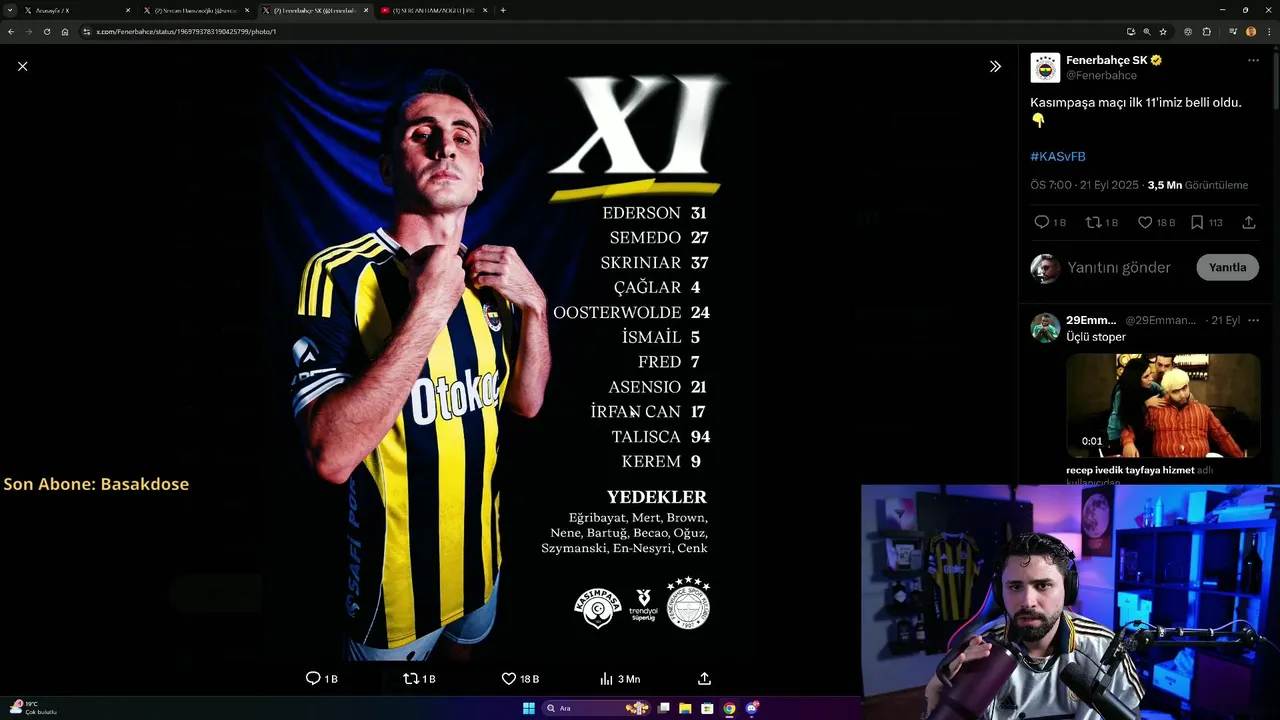Click the zoom magnifier icon in address bar
This screenshot has width=1280, height=720.
pos(1147,32)
